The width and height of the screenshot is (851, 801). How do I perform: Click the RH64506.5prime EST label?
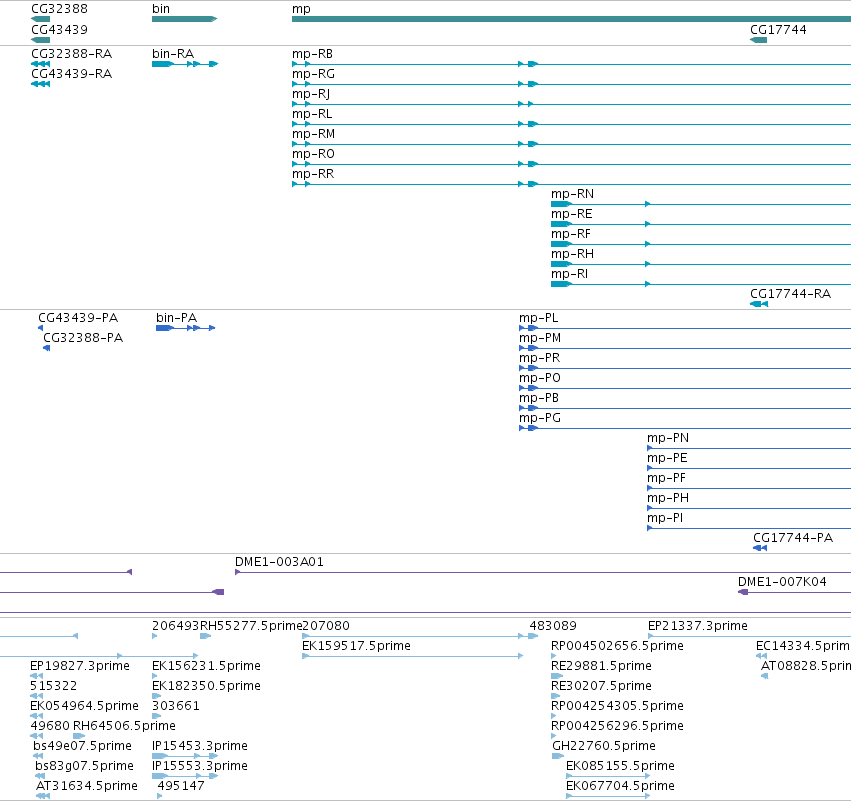pos(124,726)
